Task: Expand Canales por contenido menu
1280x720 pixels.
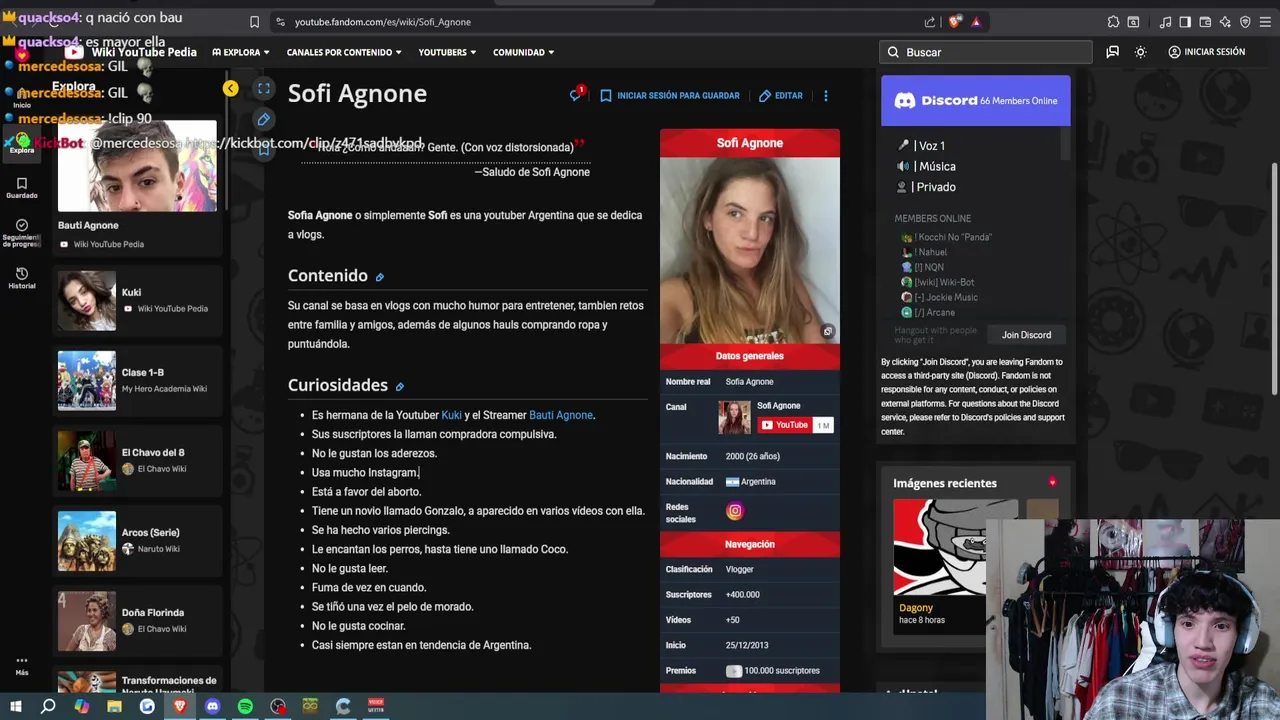Action: tap(345, 52)
